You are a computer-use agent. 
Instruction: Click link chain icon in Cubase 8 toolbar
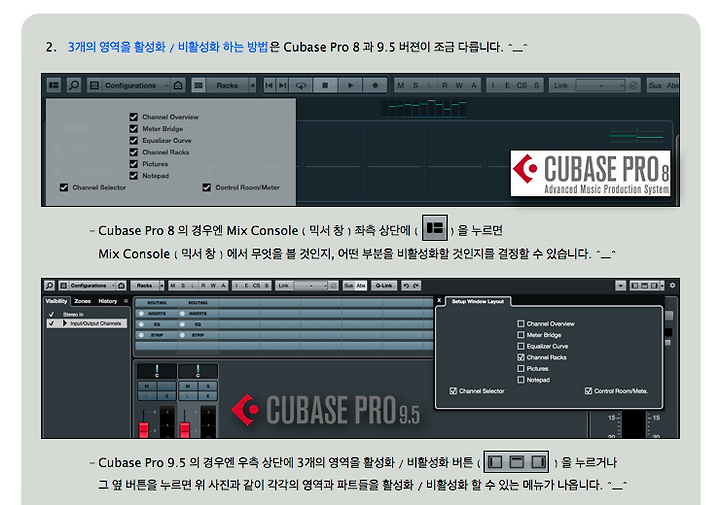tap(633, 85)
